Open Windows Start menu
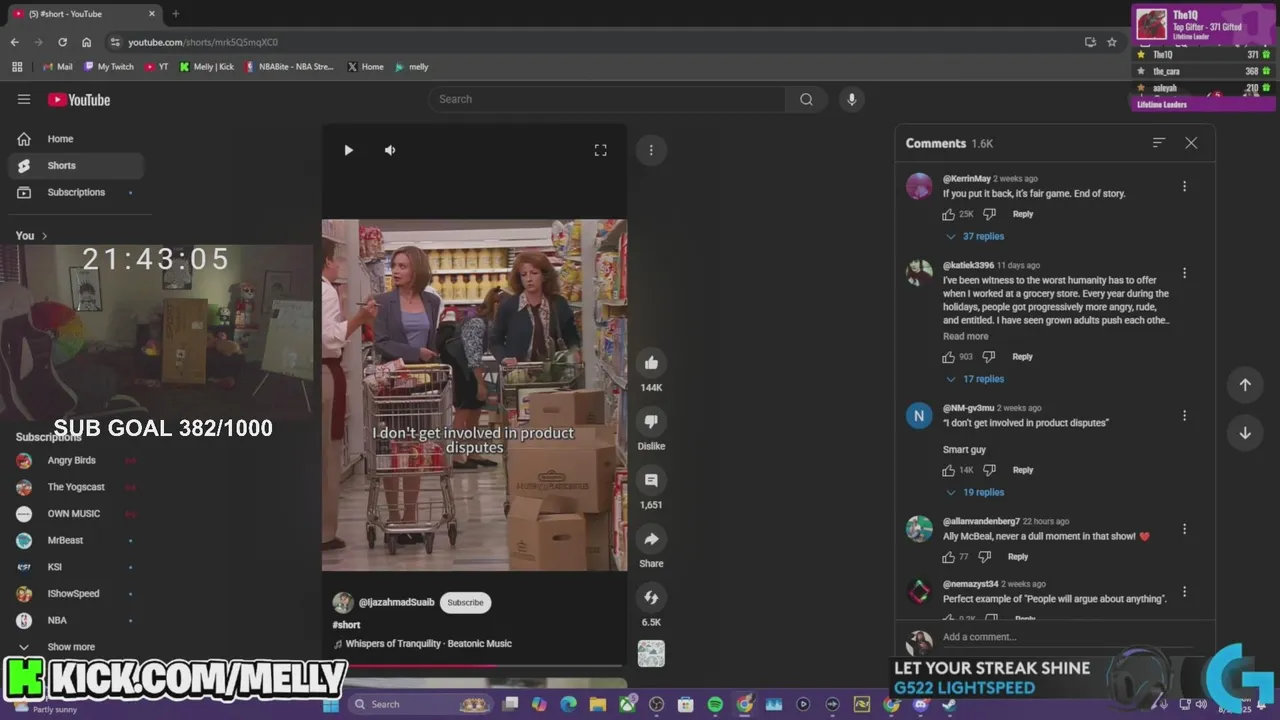Image resolution: width=1280 pixels, height=720 pixels. point(331,704)
